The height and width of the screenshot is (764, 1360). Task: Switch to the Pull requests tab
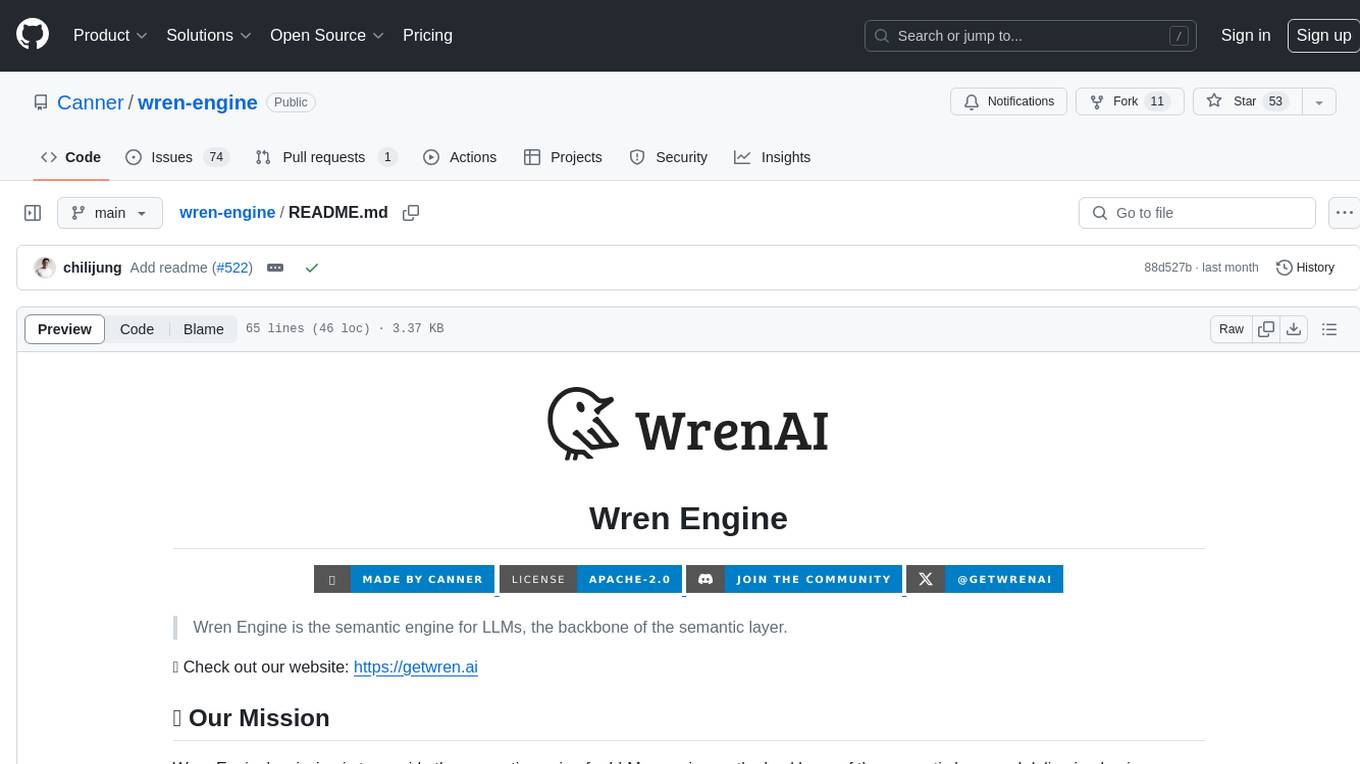pos(326,157)
